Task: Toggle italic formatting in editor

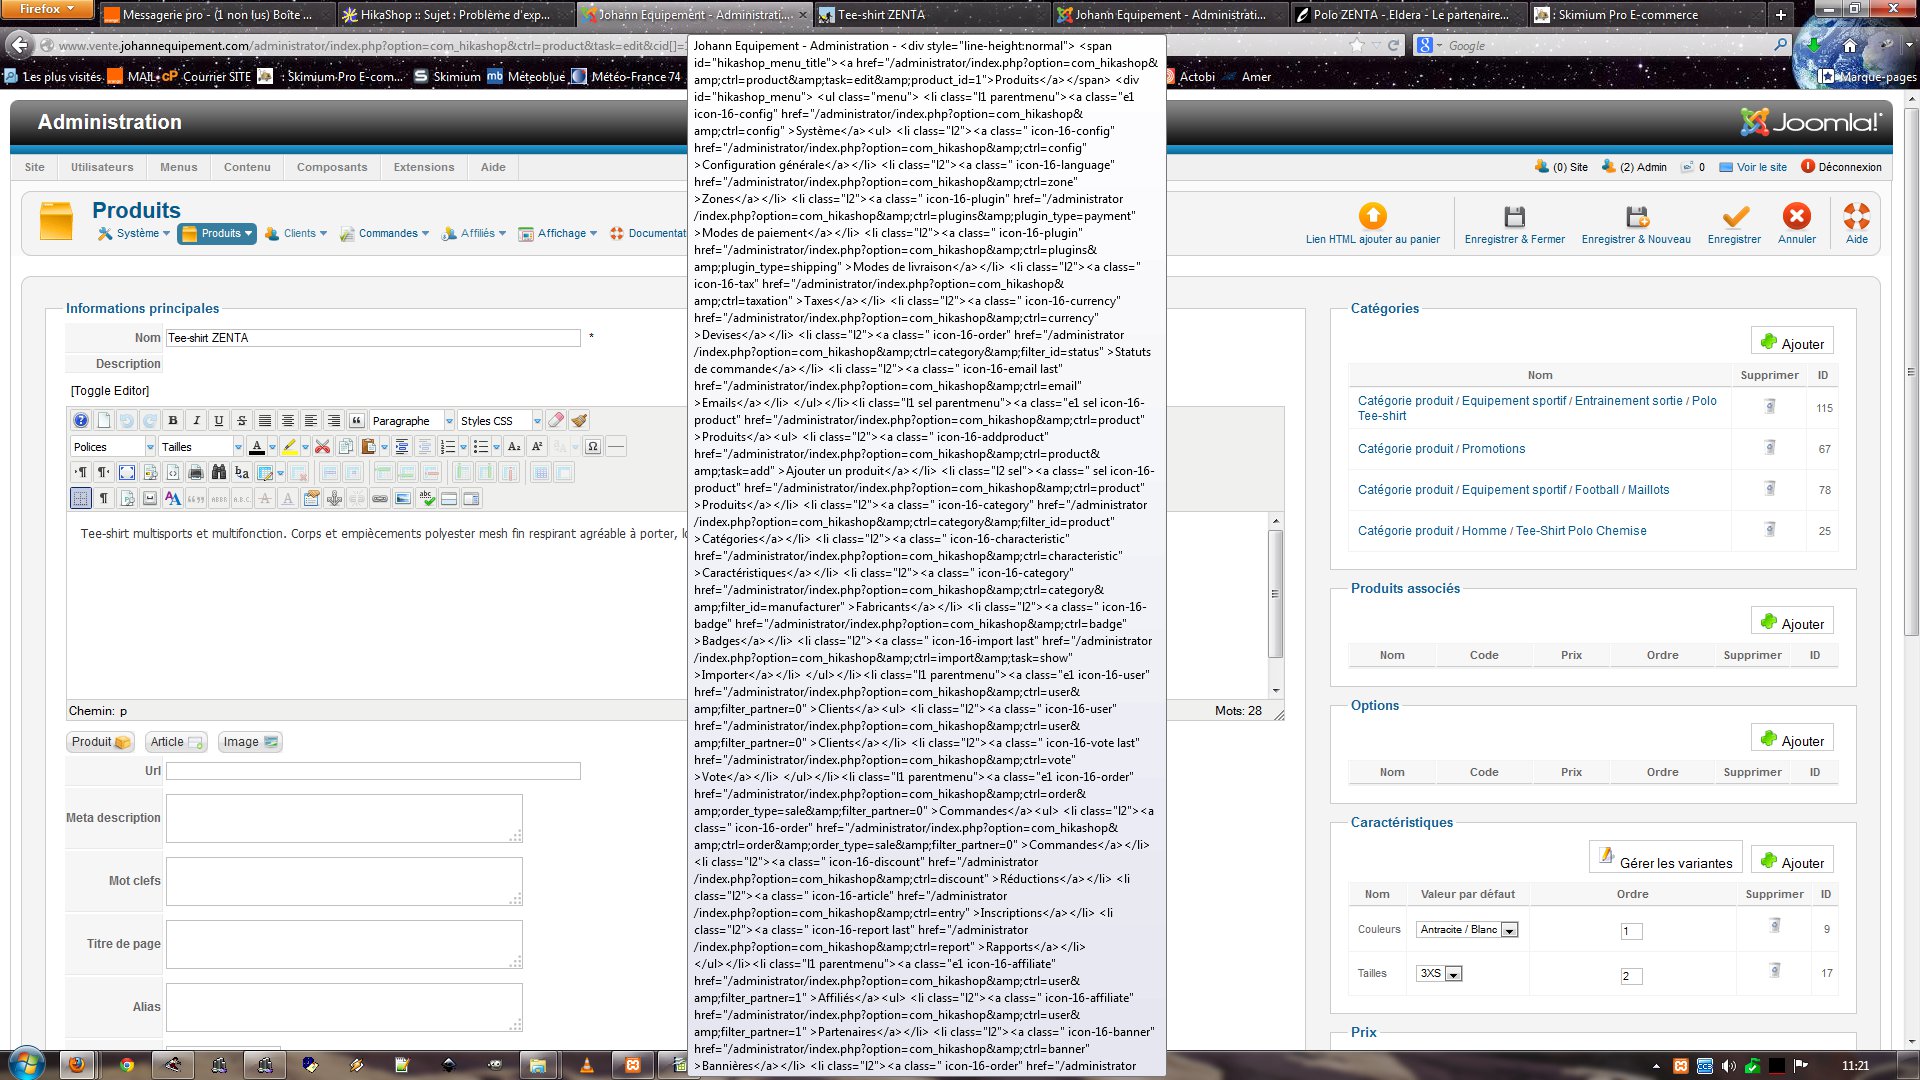Action: pos(196,420)
